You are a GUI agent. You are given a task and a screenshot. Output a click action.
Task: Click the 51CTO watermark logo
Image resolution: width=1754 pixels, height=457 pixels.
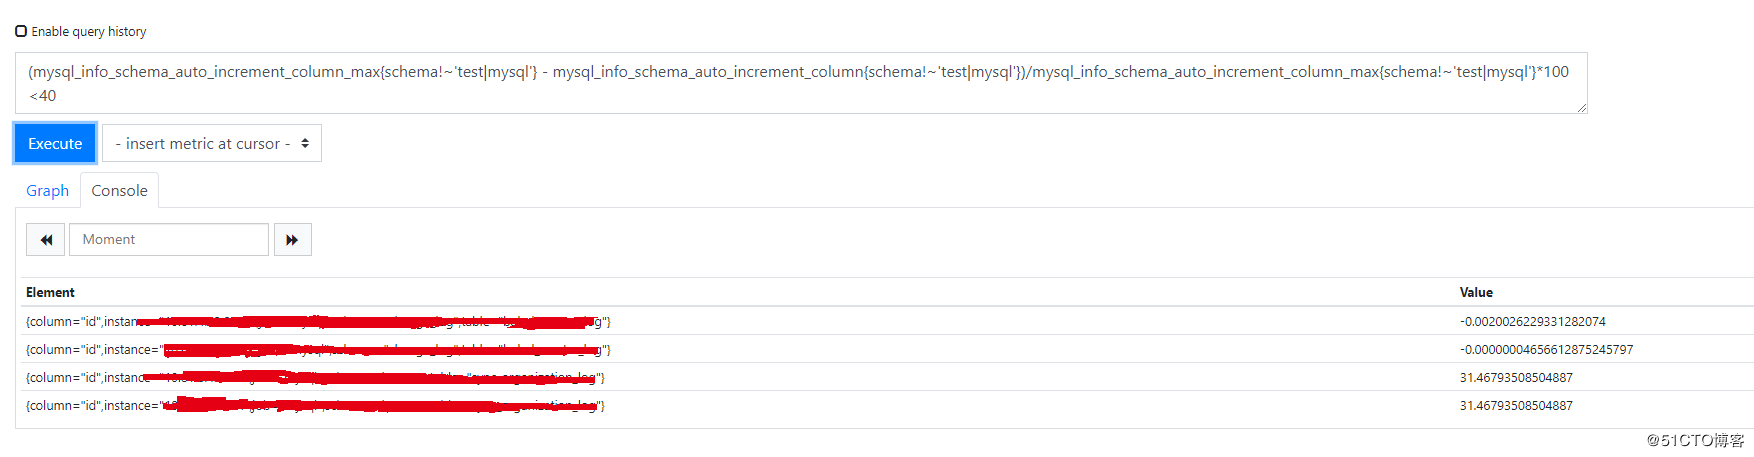pos(1695,440)
